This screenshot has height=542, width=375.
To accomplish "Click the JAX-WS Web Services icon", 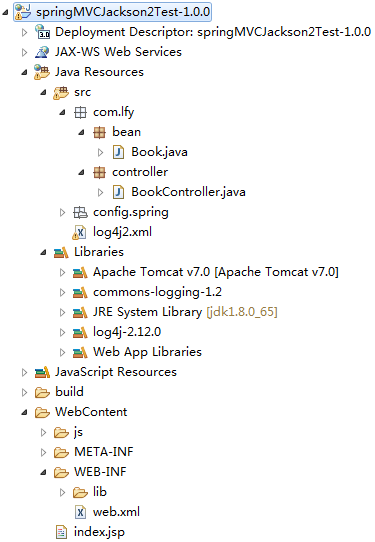I will (x=42, y=52).
